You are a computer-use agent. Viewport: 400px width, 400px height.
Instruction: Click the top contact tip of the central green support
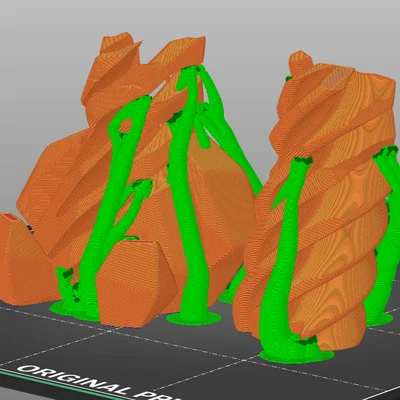(192, 70)
